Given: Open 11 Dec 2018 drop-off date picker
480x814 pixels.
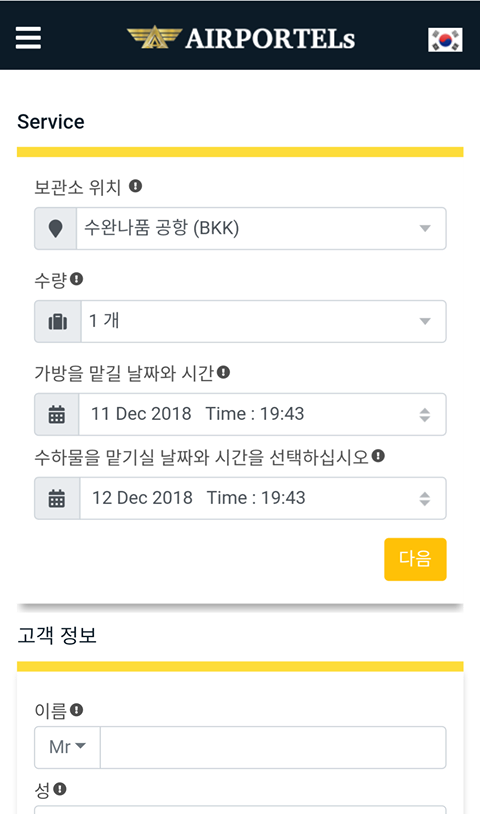Looking at the screenshot, I should click(262, 414).
